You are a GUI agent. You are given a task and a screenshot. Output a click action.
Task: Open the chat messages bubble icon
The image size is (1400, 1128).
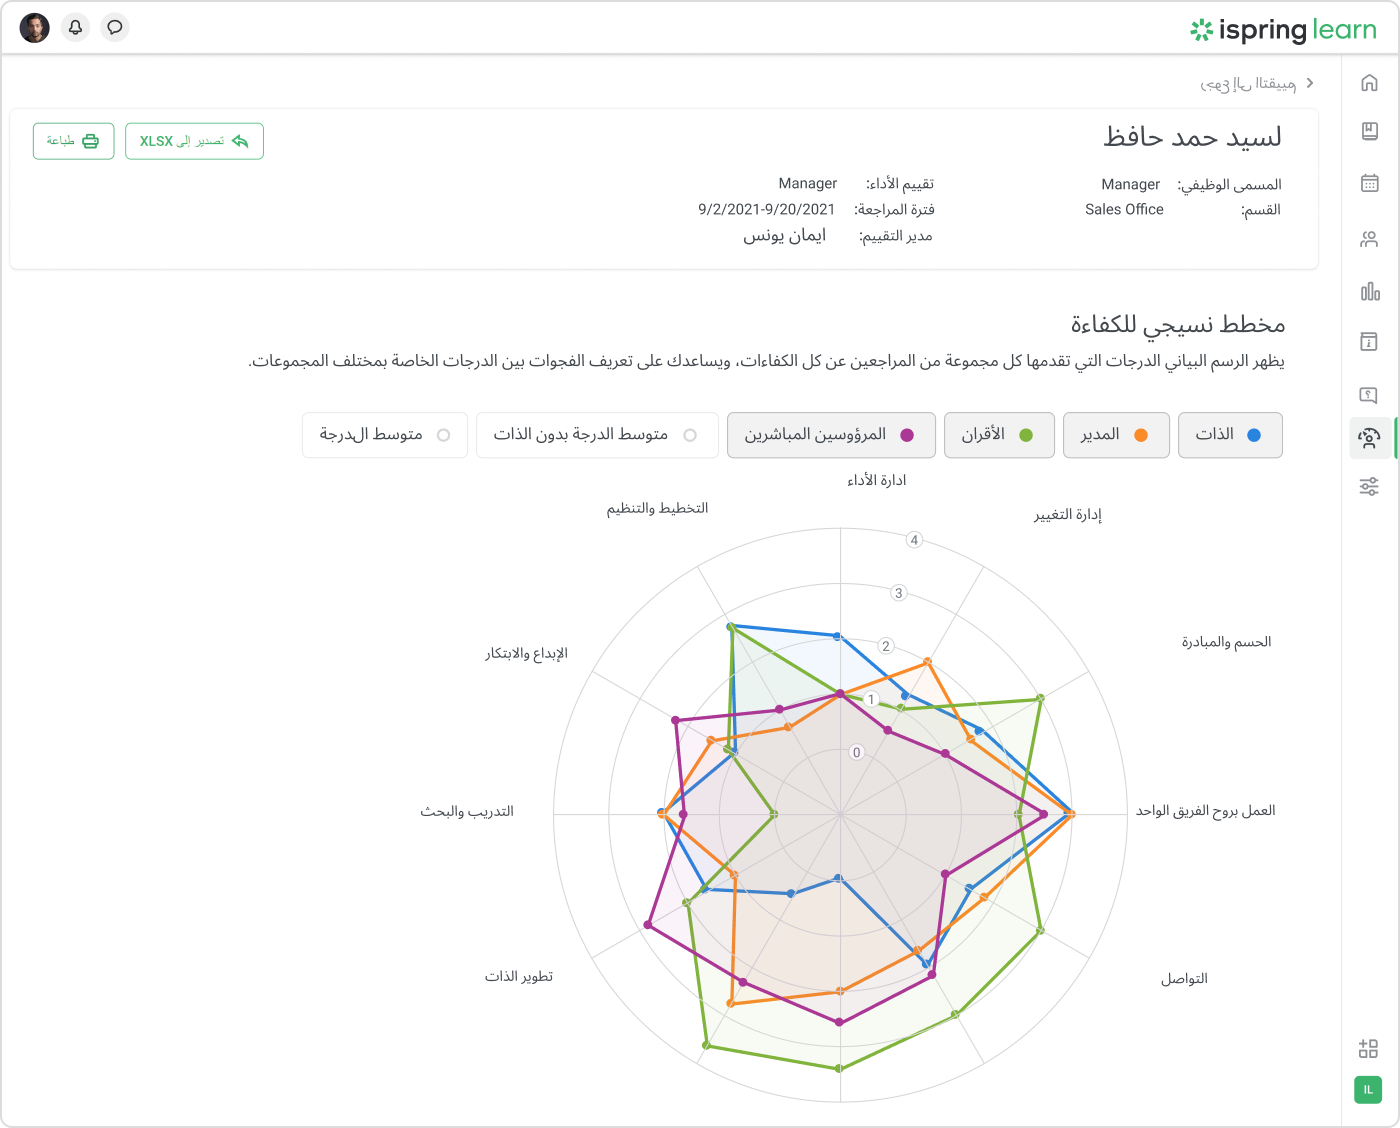point(114,27)
